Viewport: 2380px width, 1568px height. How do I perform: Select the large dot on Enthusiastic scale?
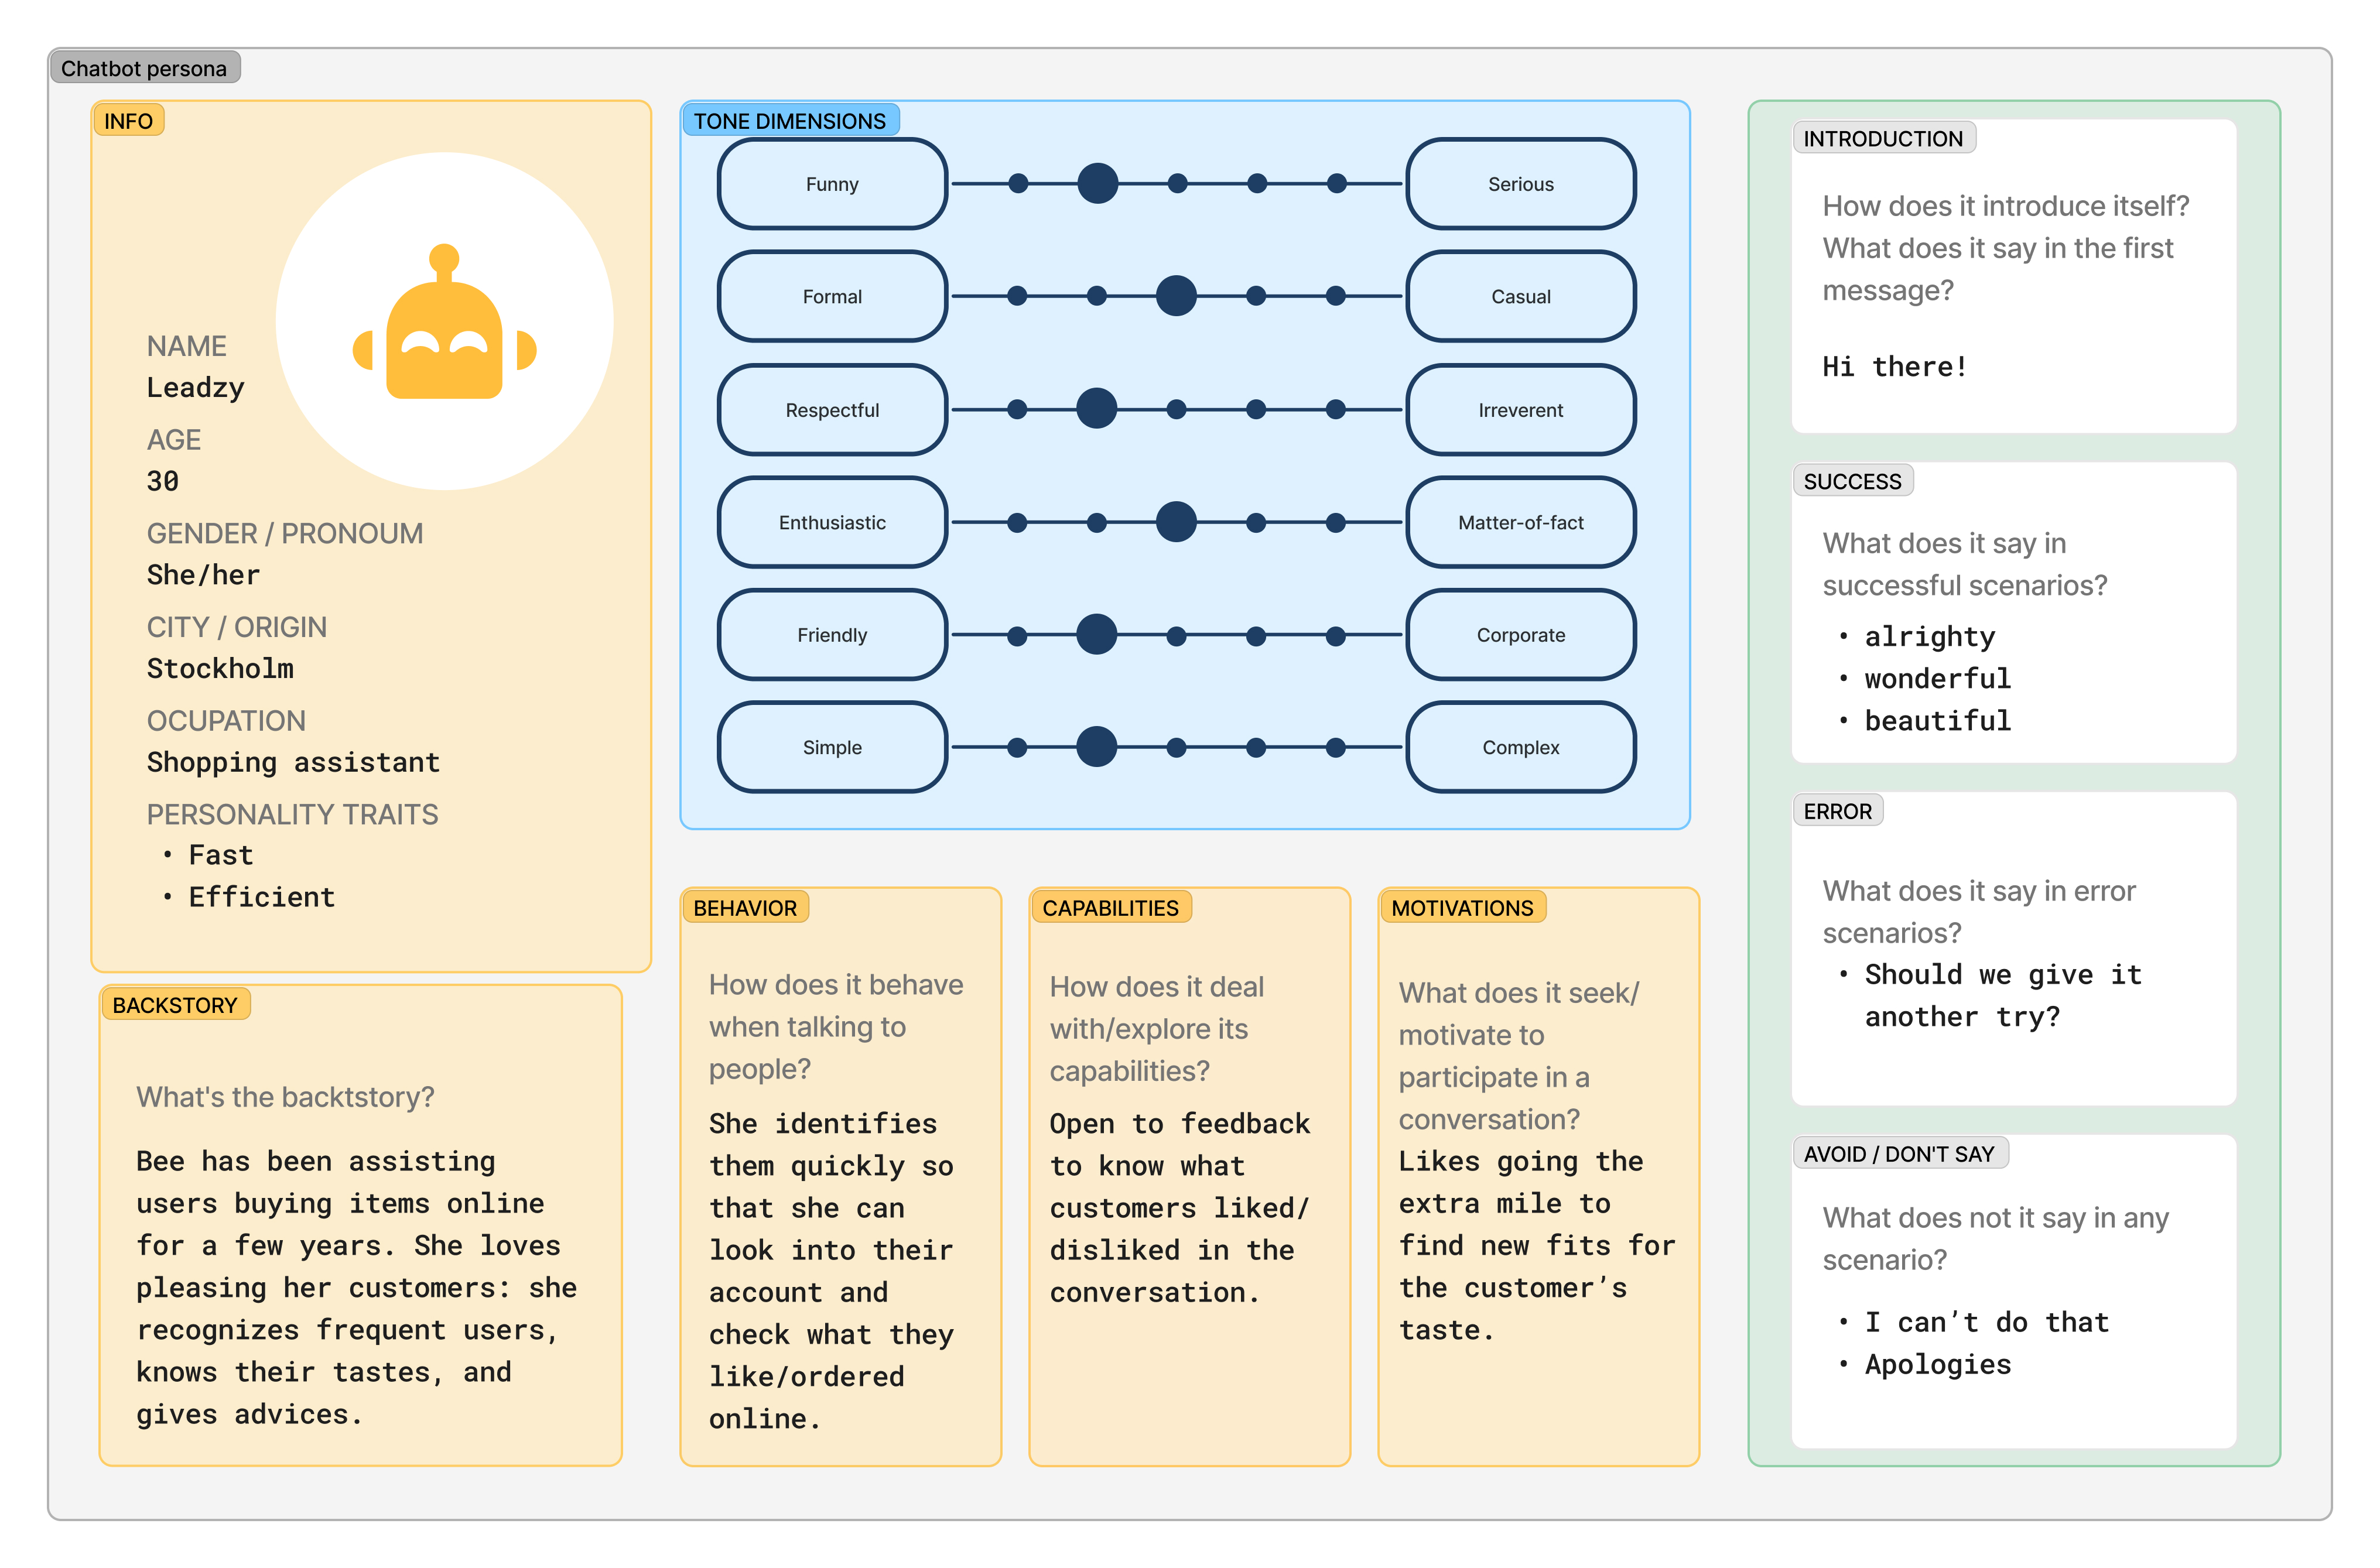point(1176,522)
